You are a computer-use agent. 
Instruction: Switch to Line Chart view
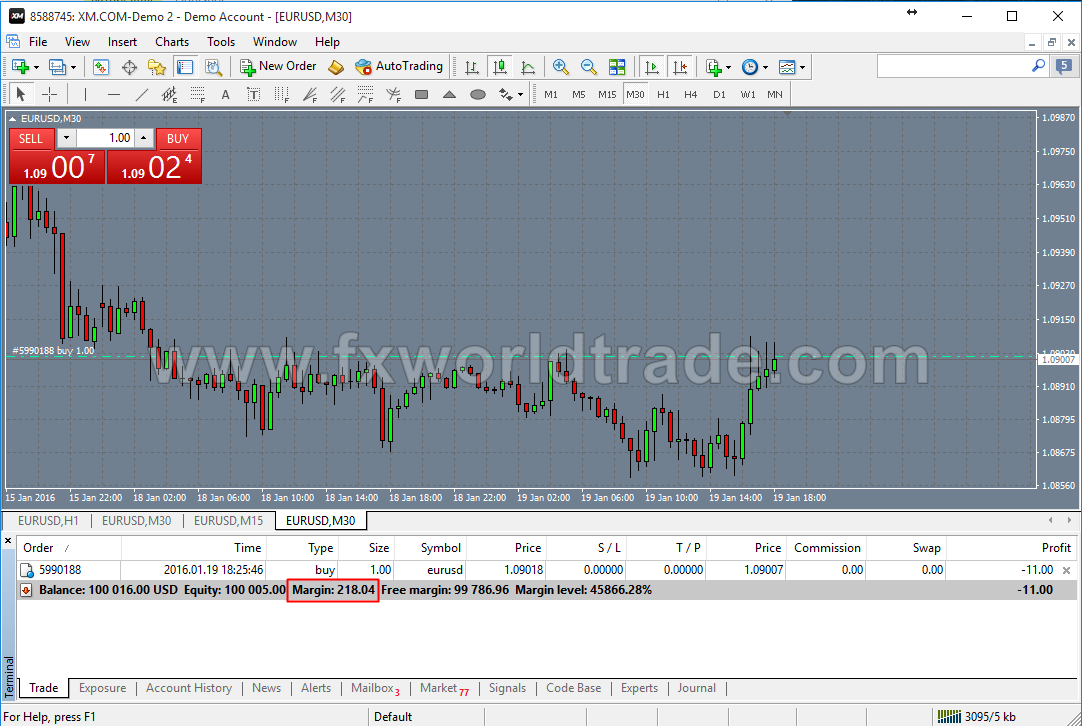[x=528, y=67]
